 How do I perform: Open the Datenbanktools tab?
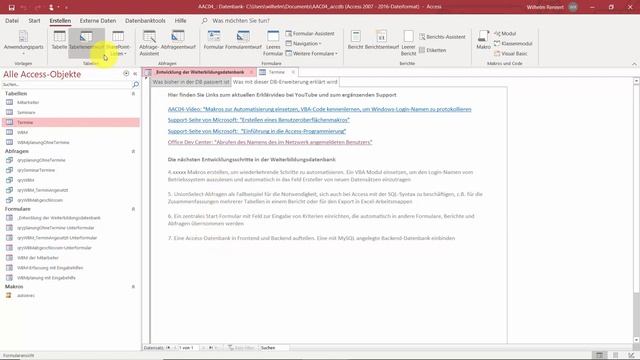(x=145, y=20)
